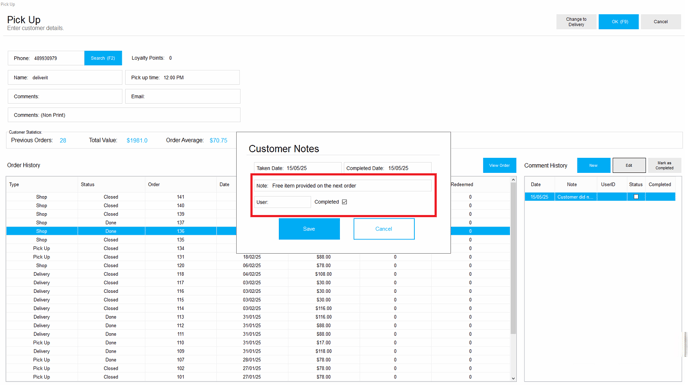
Task: Select order 139 row
Action: 258,214
